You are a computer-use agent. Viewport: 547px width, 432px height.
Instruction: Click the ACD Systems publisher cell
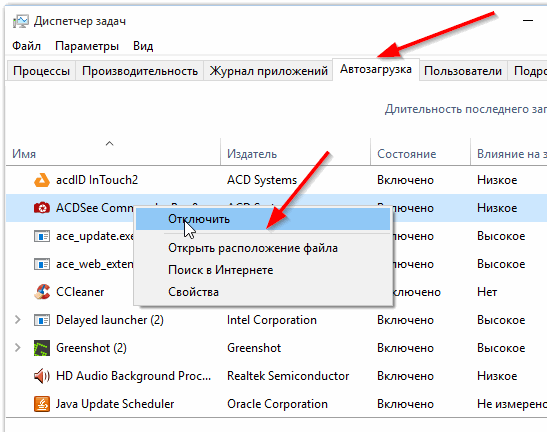tap(262, 180)
